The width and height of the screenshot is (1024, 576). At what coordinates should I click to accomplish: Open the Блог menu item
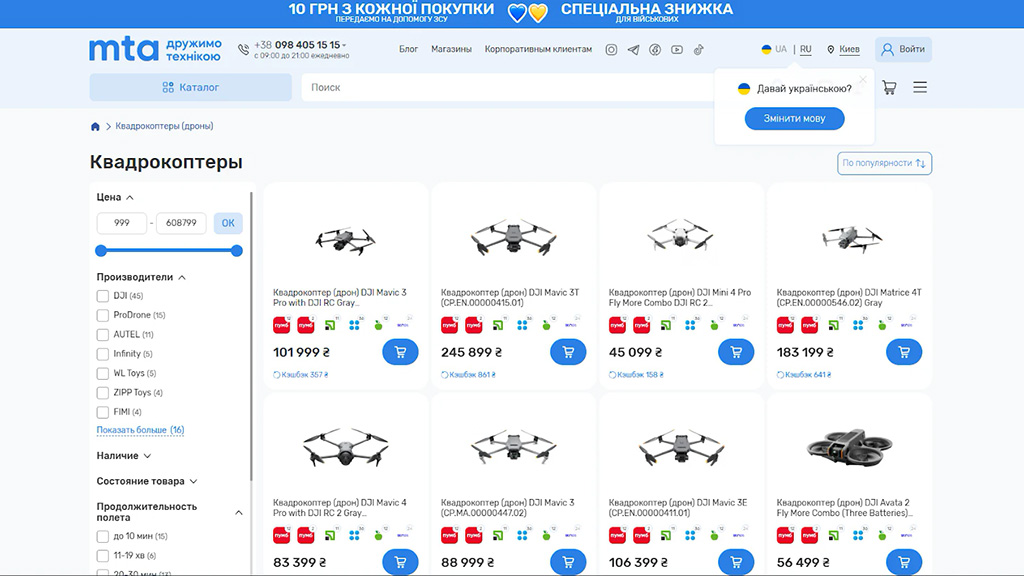pos(408,49)
